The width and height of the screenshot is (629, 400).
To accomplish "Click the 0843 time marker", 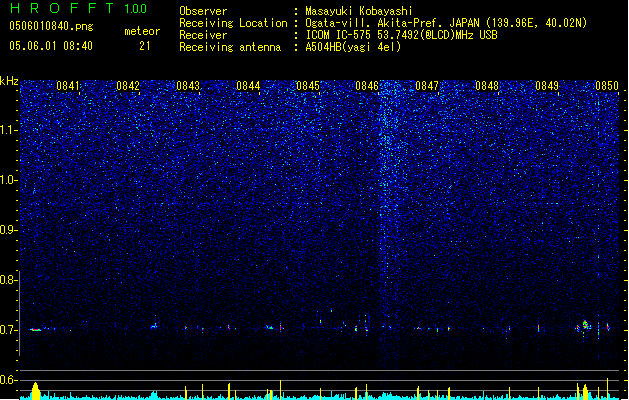I will click(188, 86).
